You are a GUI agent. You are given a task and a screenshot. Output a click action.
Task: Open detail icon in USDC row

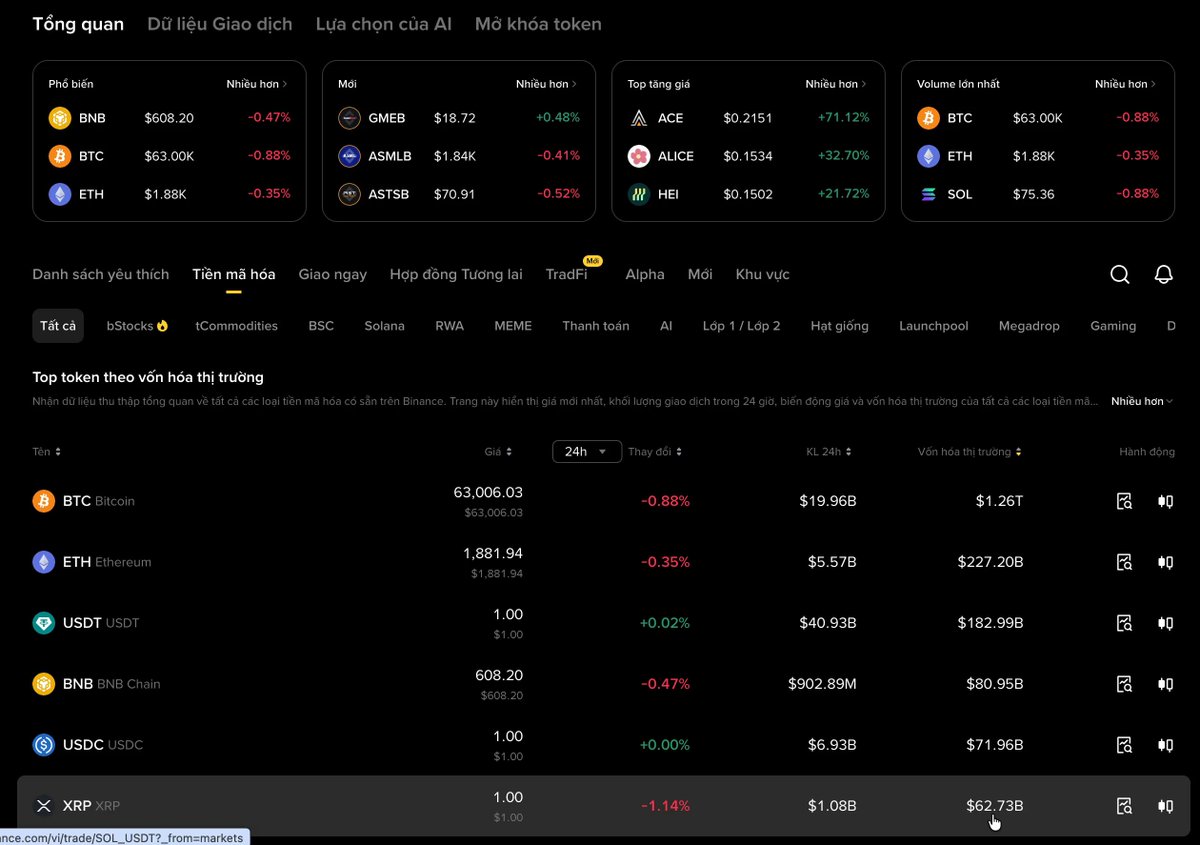1124,745
